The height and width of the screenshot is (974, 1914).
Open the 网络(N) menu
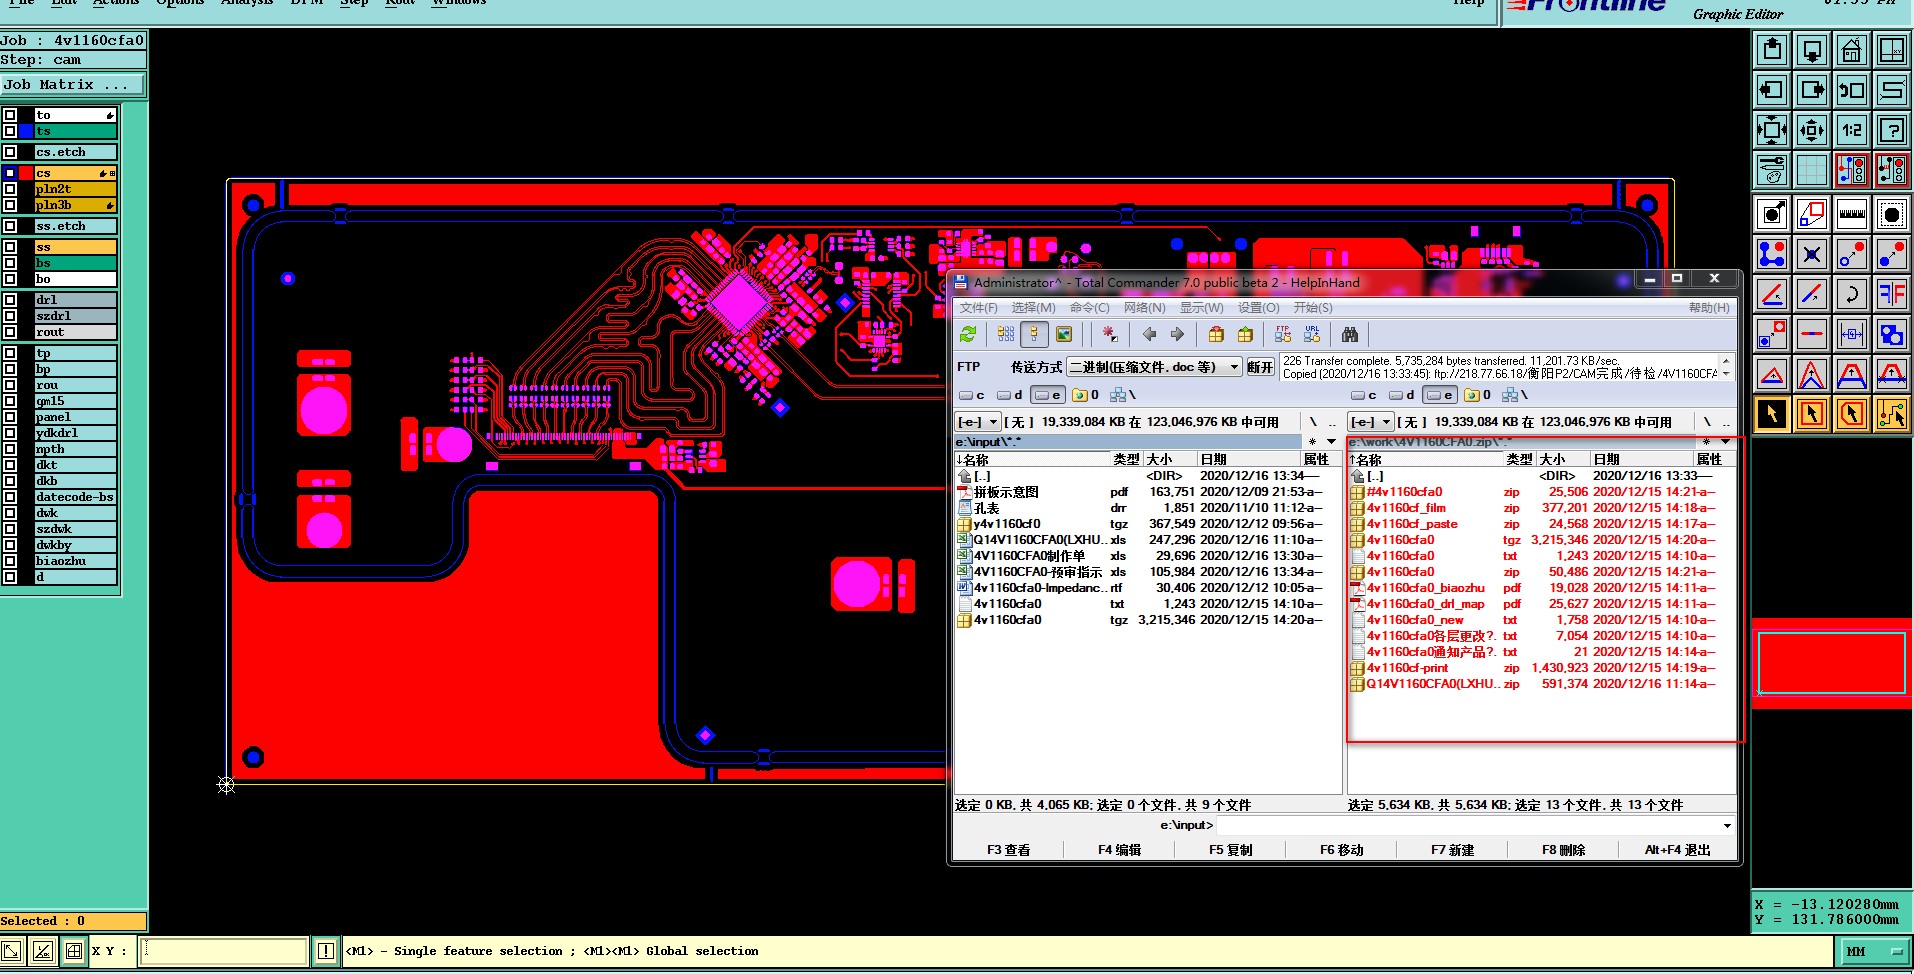(x=1144, y=308)
